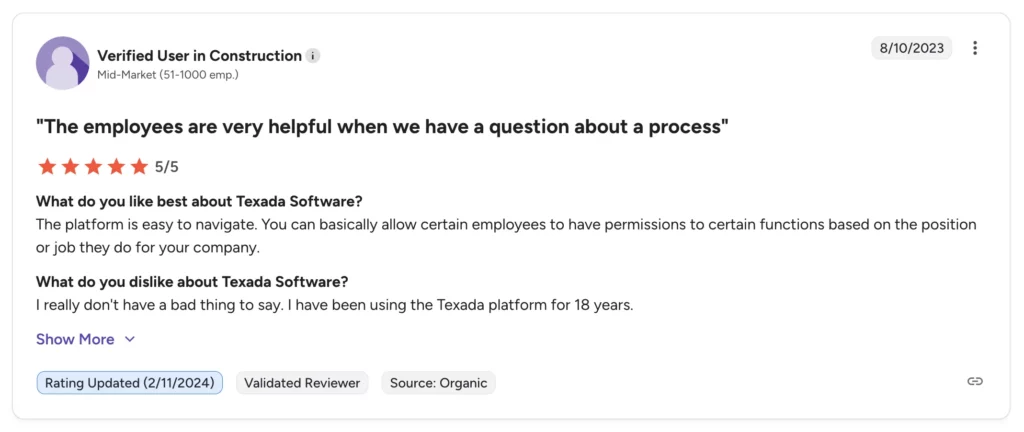Open the three-dot options menu
Image resolution: width=1024 pixels, height=432 pixels.
point(975,48)
